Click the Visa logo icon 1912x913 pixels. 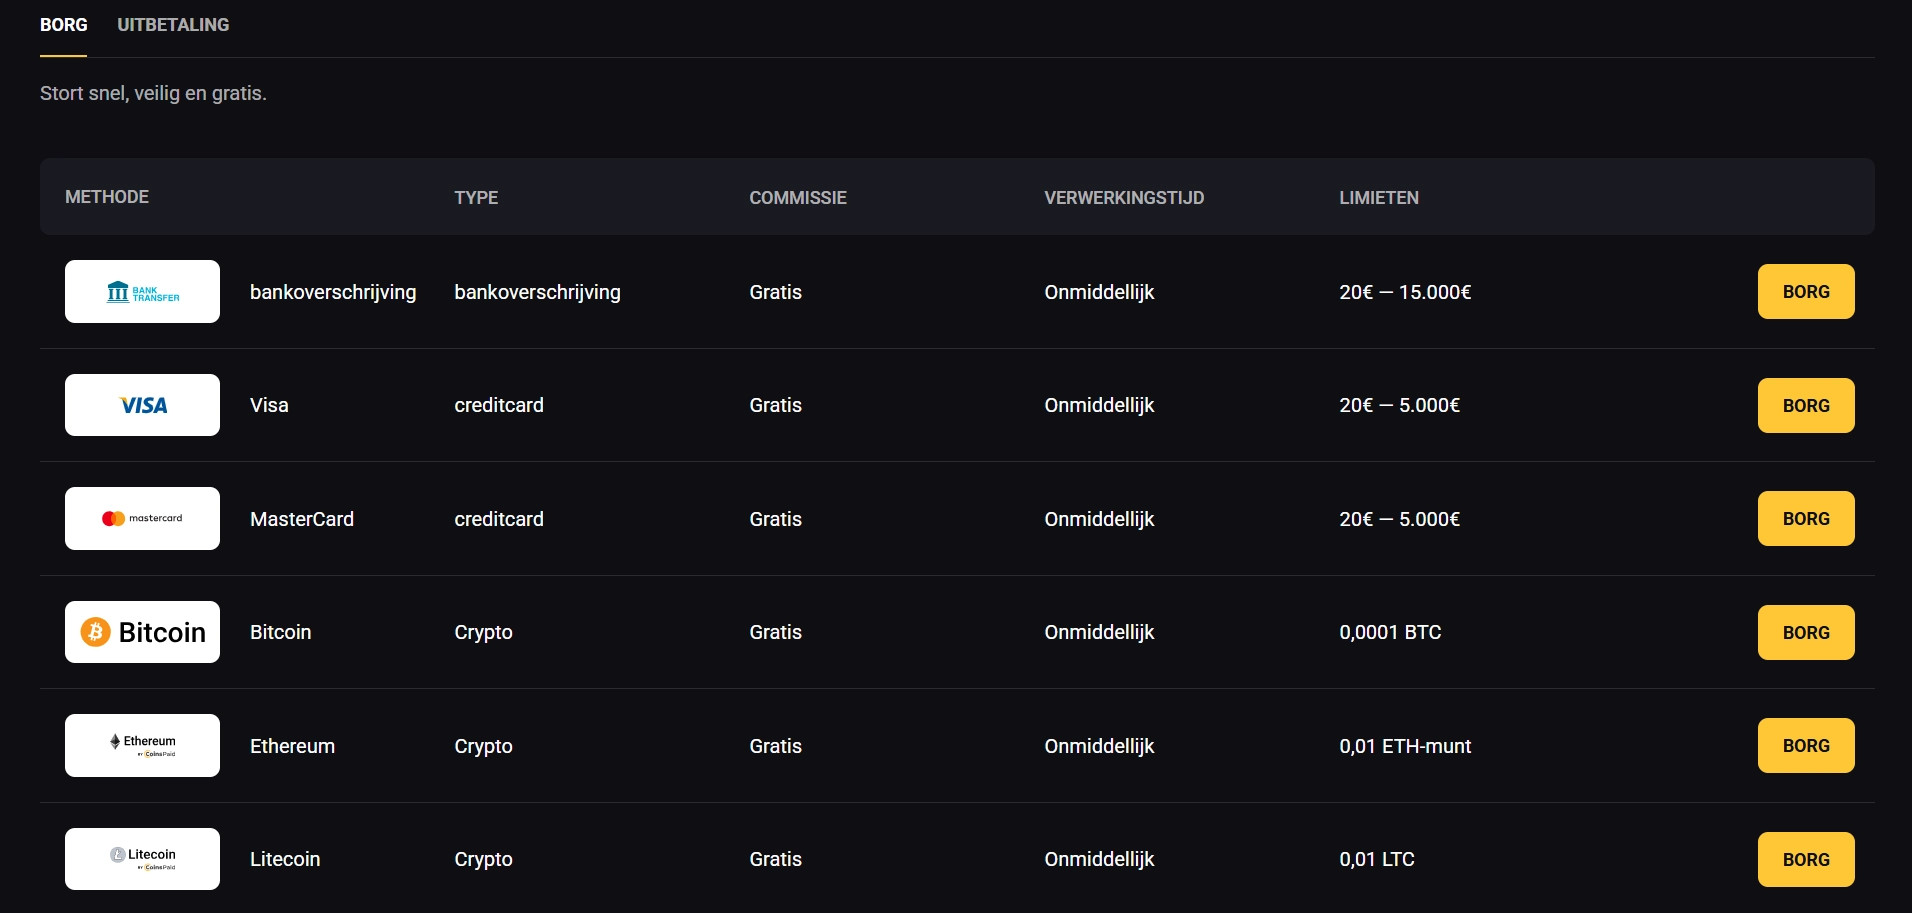[142, 405]
